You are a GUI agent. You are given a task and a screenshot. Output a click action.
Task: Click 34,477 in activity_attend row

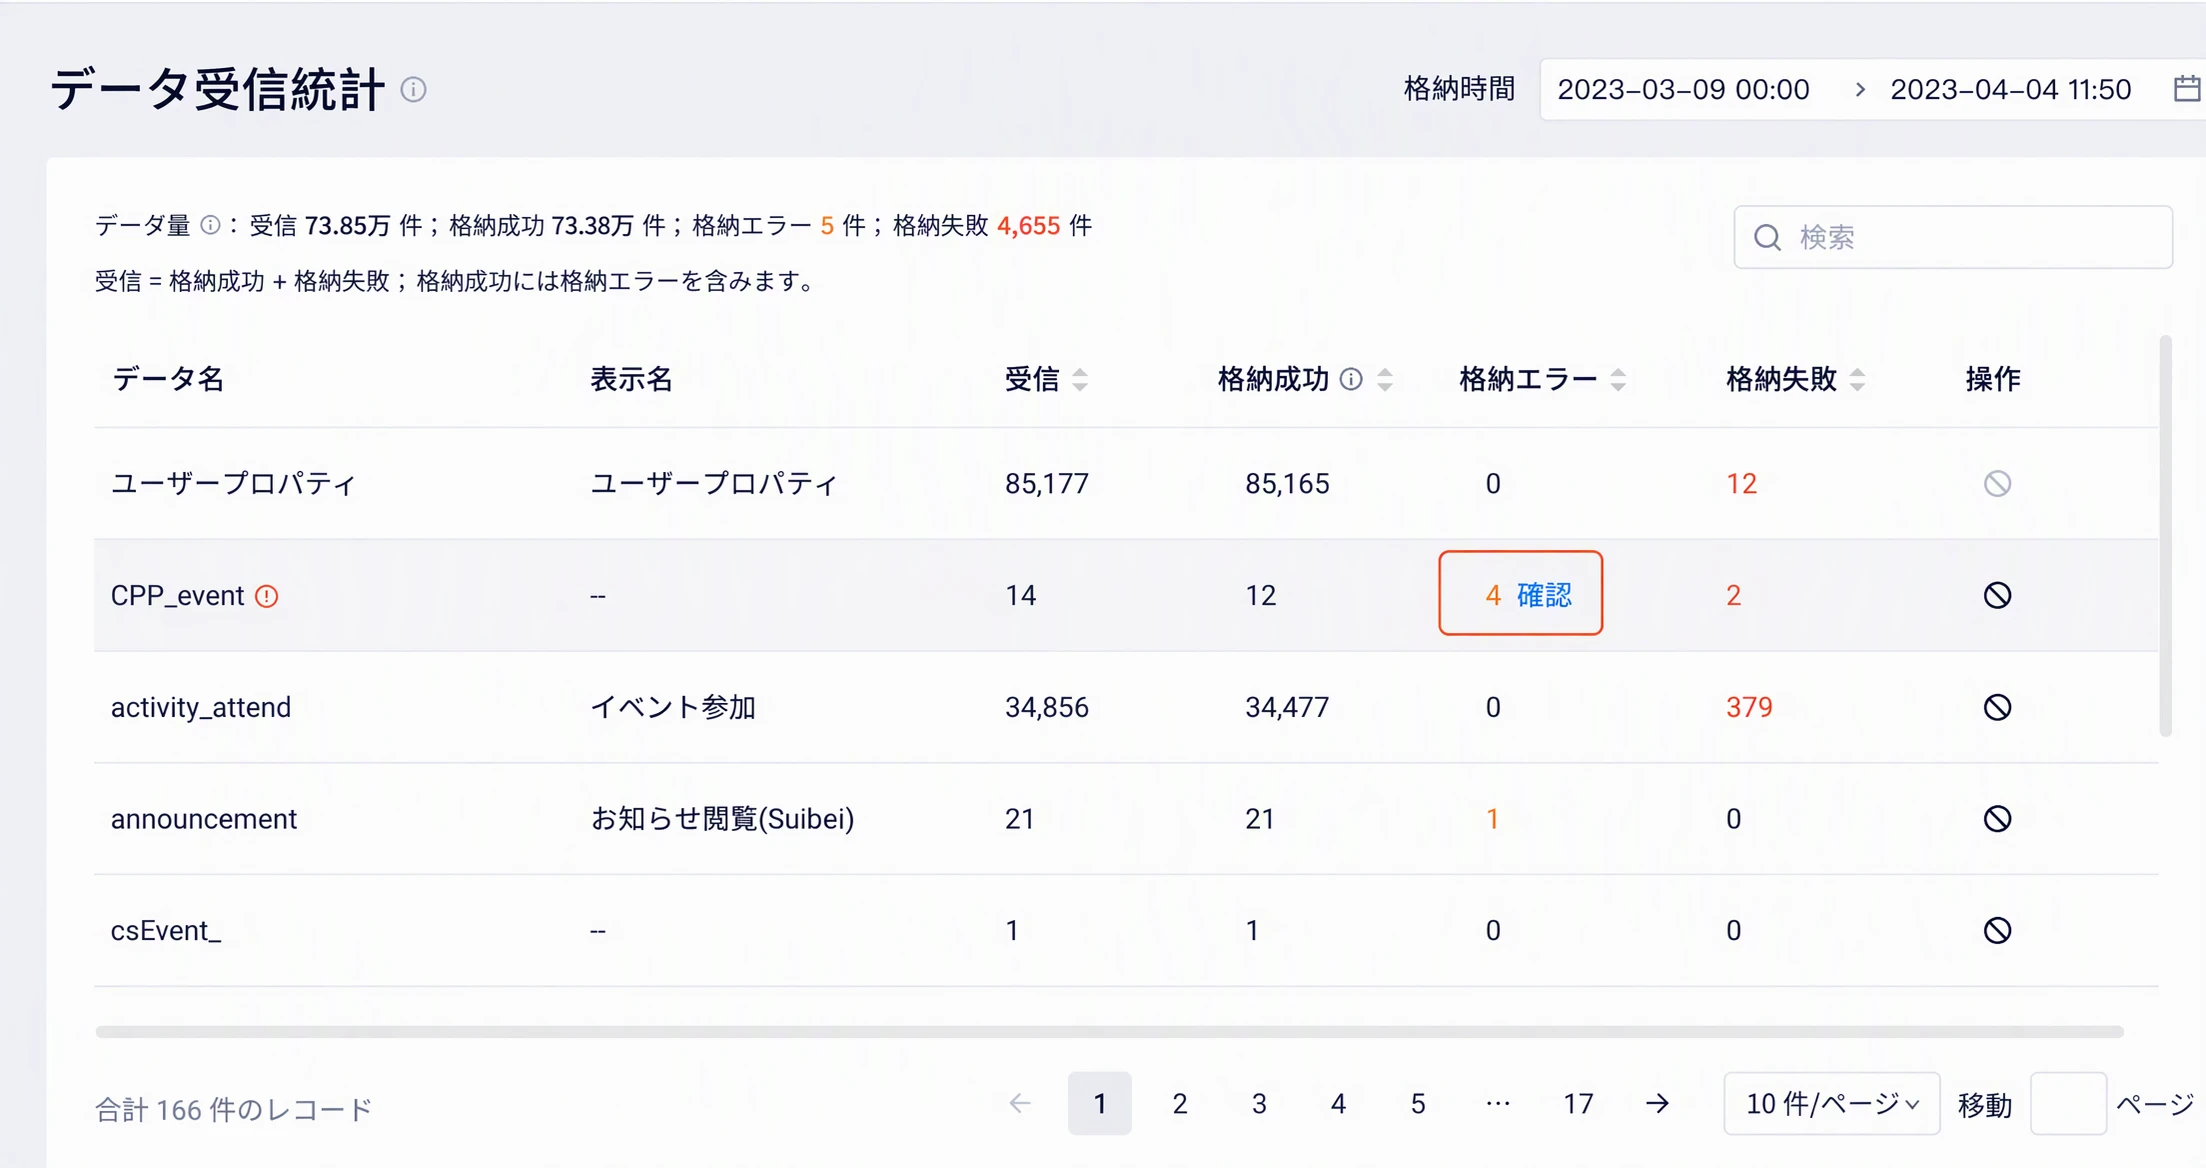tap(1287, 708)
